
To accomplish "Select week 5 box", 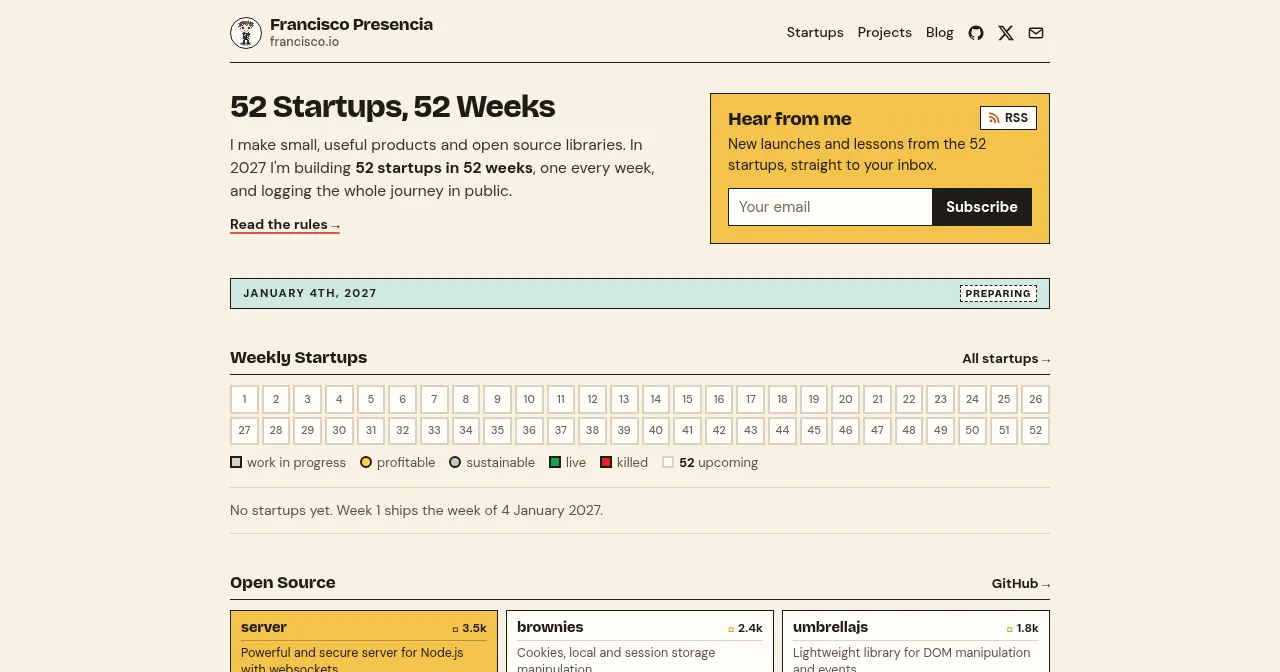I will [x=371, y=400].
